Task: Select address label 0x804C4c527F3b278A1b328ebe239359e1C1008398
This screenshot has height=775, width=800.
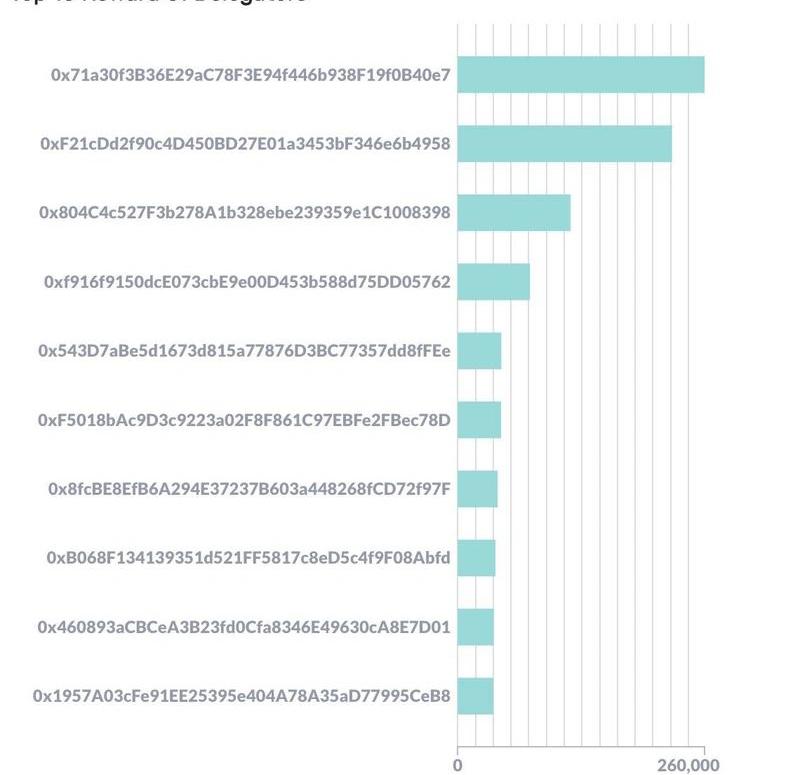Action: 245,213
